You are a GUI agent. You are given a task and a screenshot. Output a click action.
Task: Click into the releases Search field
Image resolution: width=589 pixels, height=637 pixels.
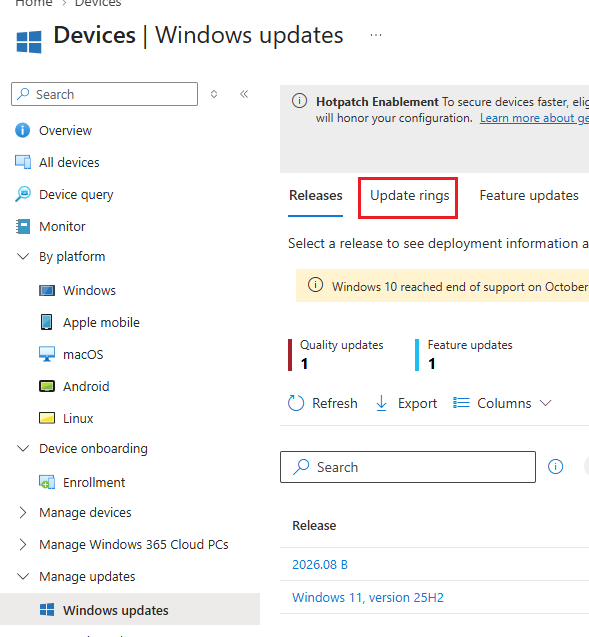[x=408, y=467]
